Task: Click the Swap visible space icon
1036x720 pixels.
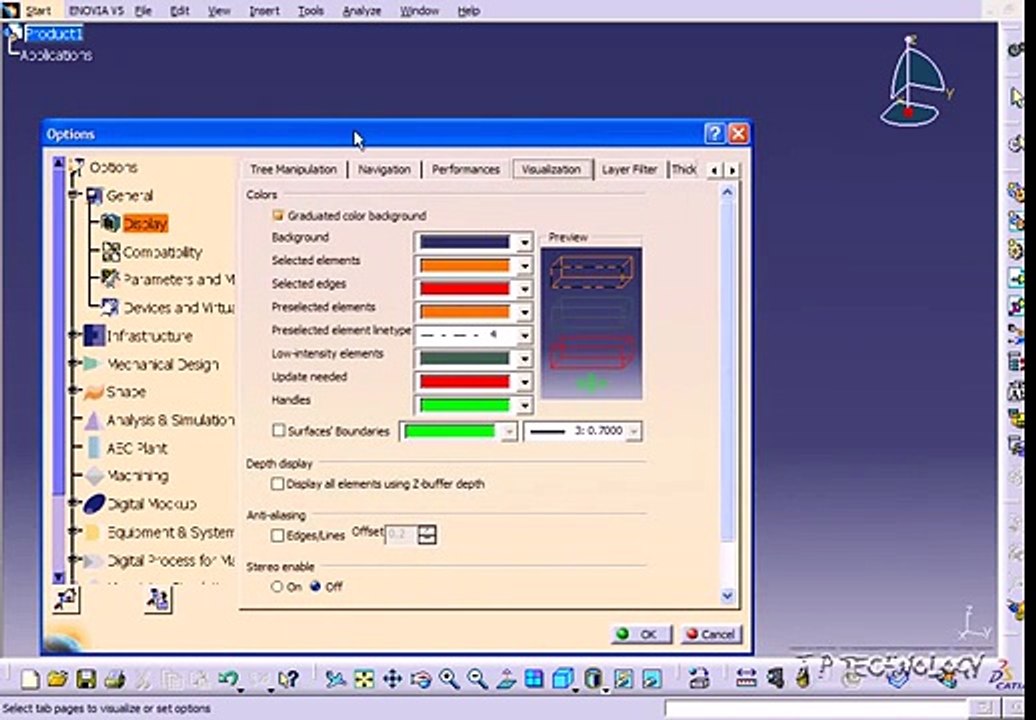Action: 651,679
